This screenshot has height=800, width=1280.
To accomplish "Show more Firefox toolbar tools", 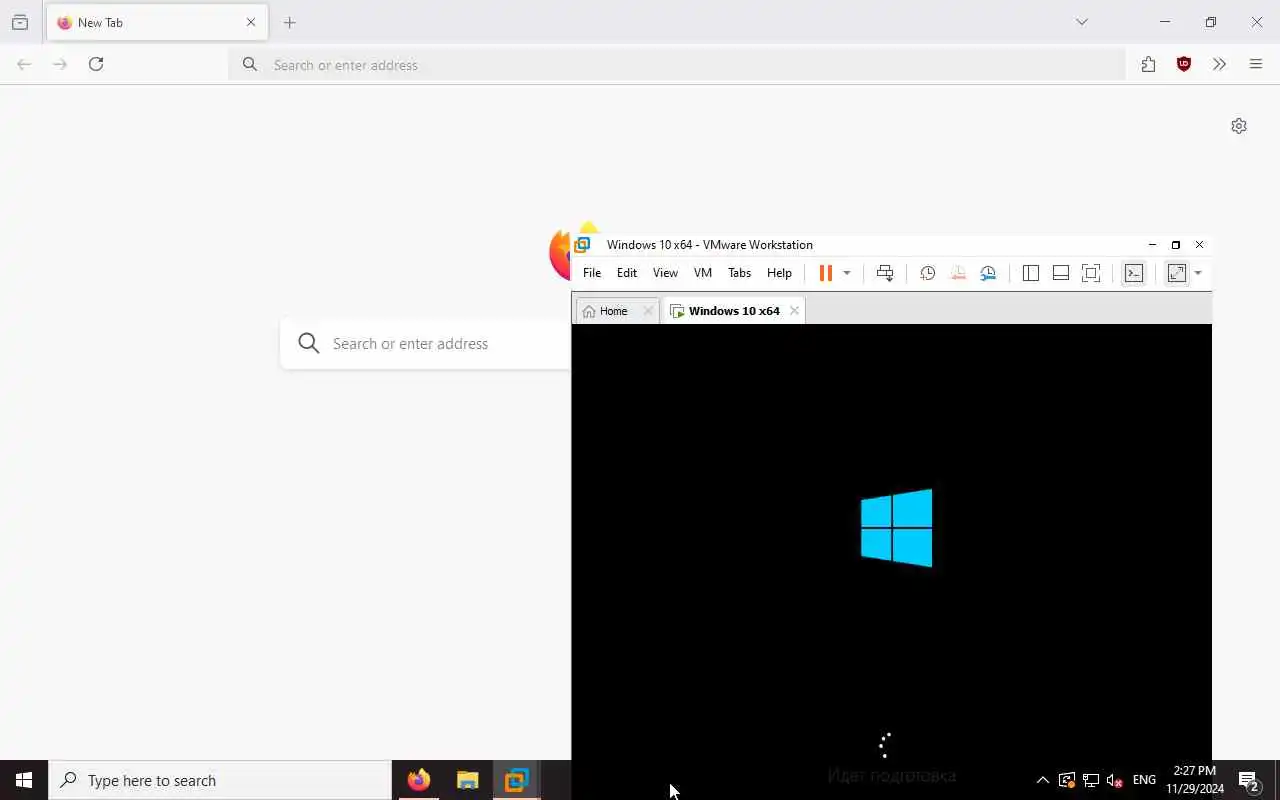I will pyautogui.click(x=1219, y=64).
